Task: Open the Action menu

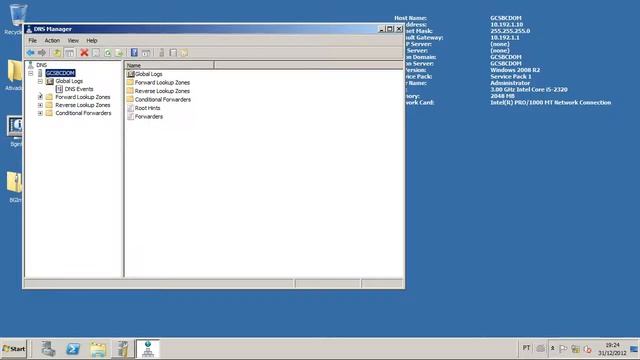Action: [52, 40]
